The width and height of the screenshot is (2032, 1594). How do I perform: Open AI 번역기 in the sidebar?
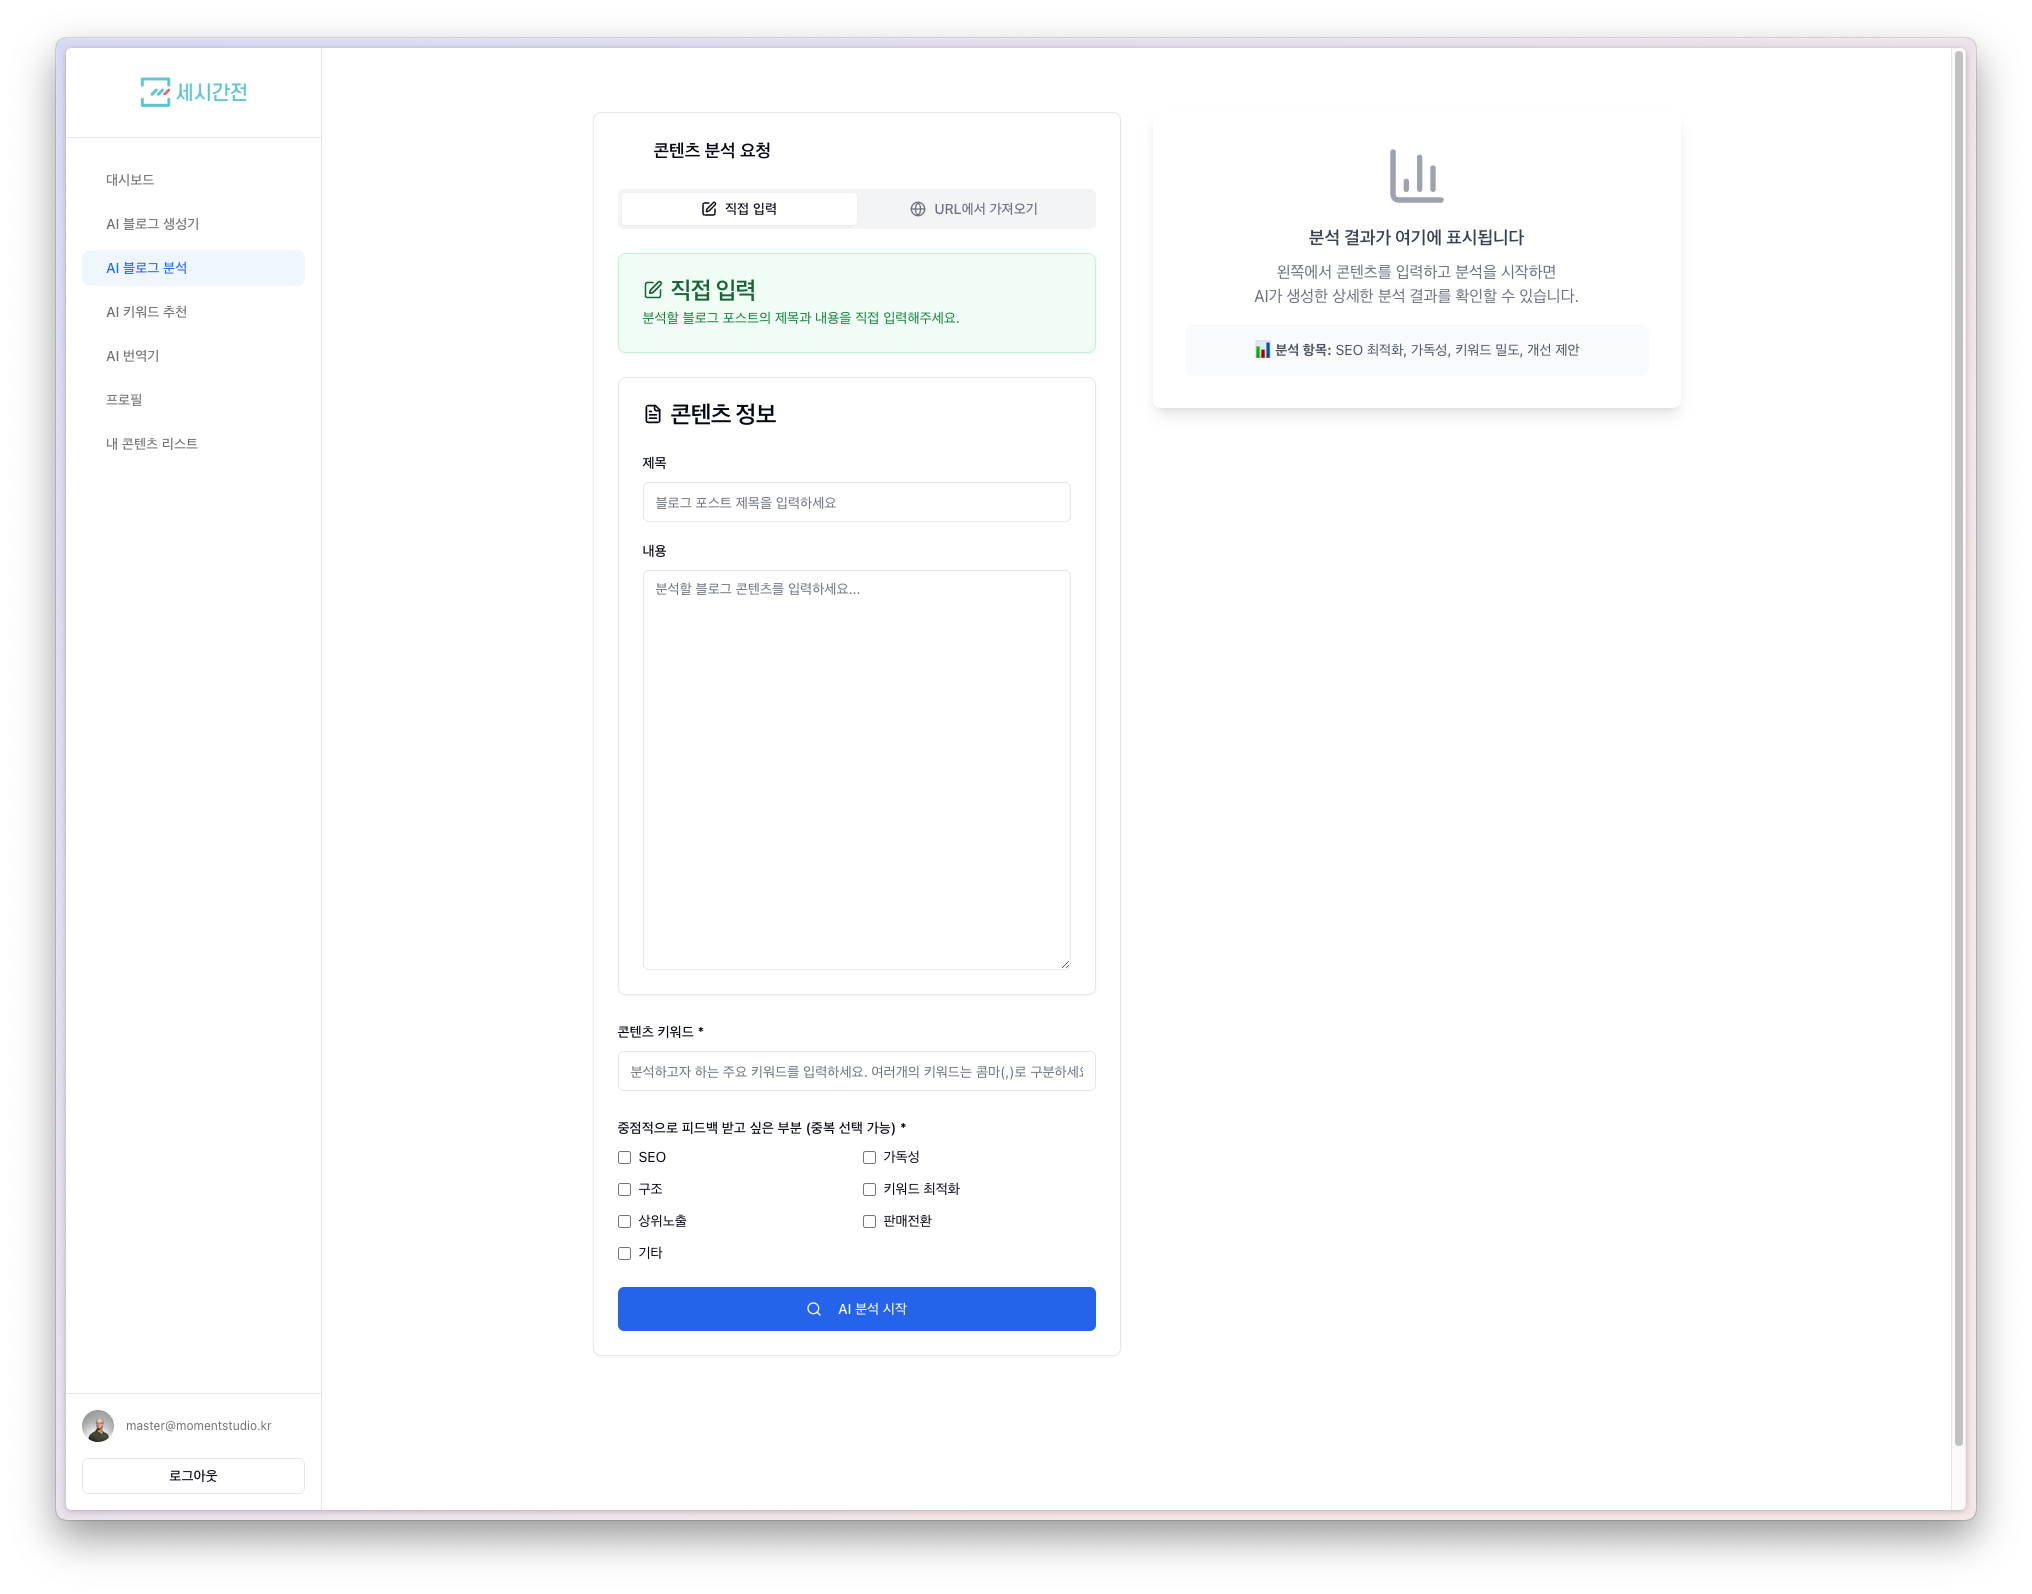[x=193, y=356]
